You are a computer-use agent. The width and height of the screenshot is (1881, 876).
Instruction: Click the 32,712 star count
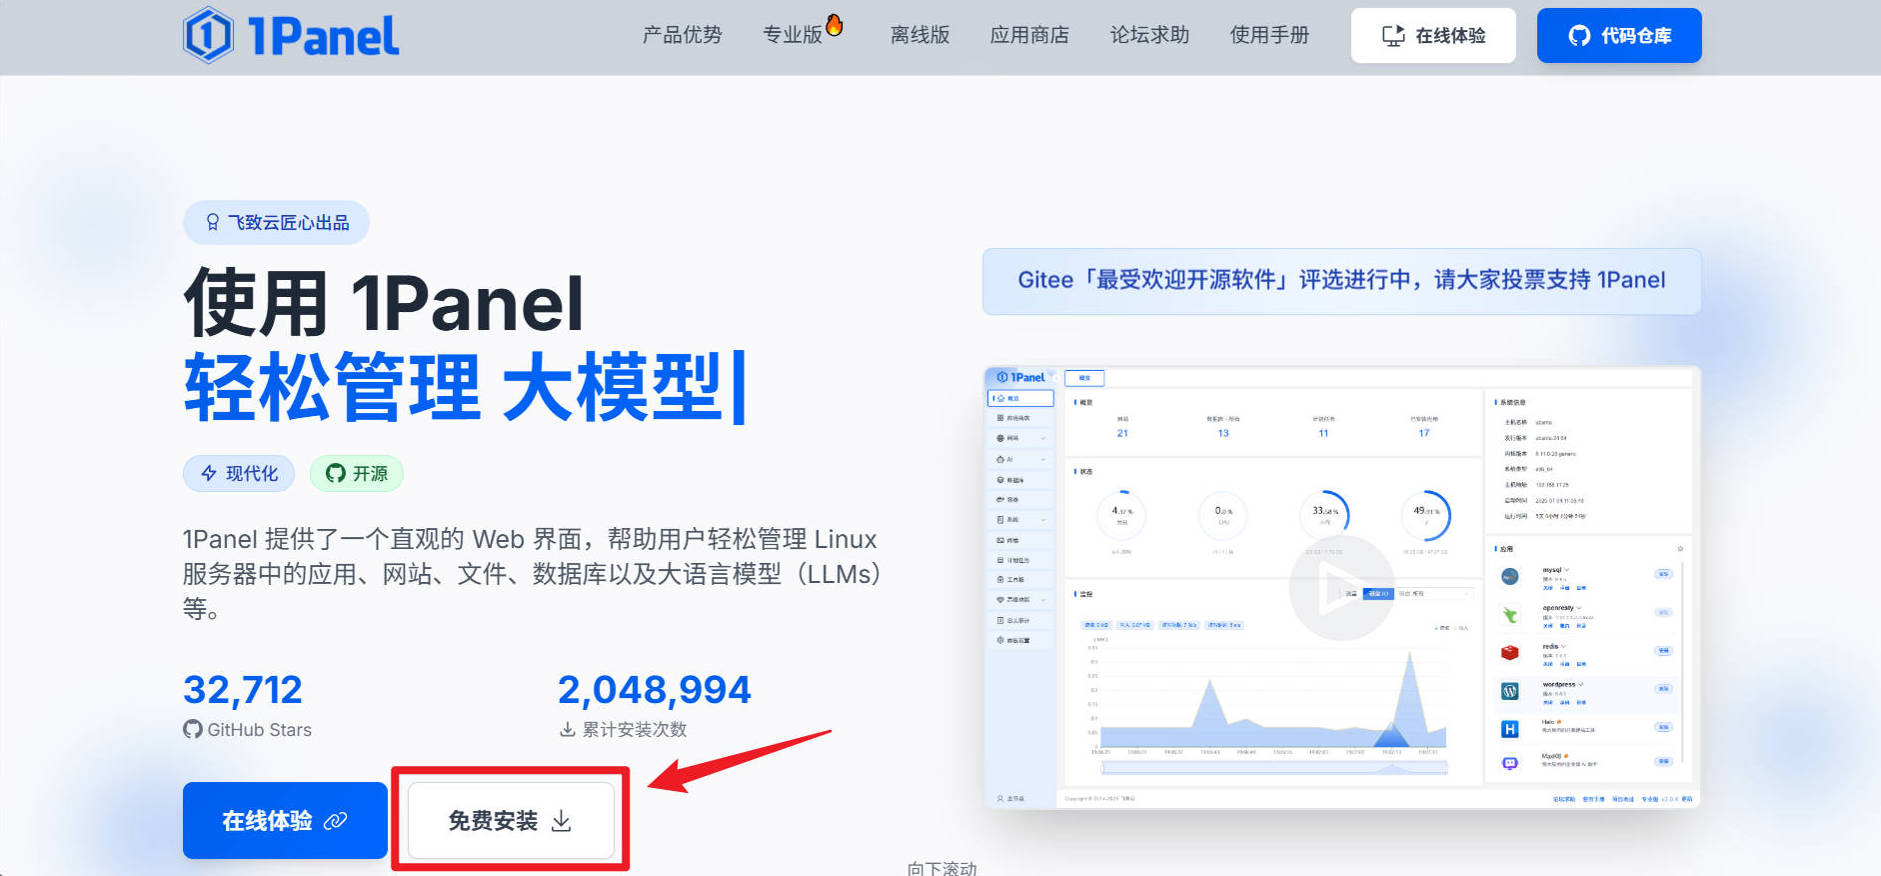point(243,690)
